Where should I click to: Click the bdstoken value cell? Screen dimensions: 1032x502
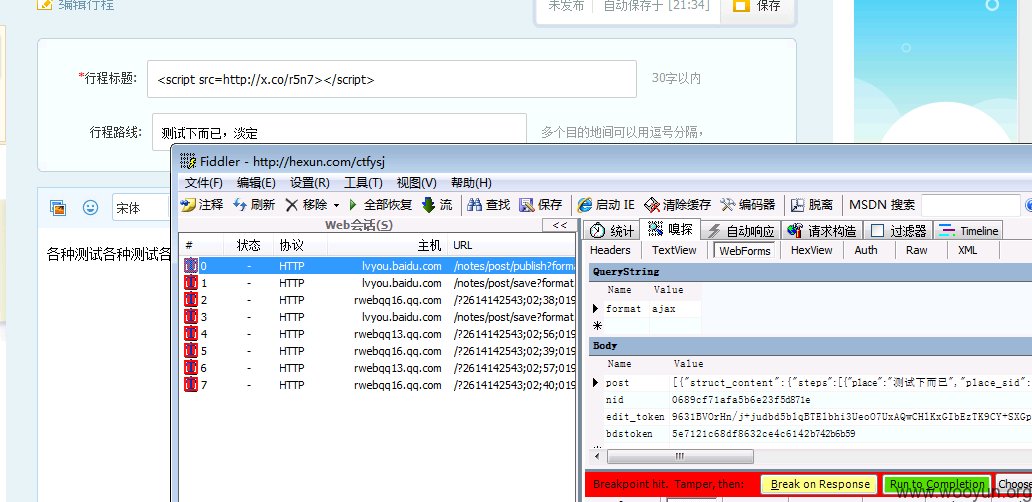pyautogui.click(x=850, y=434)
